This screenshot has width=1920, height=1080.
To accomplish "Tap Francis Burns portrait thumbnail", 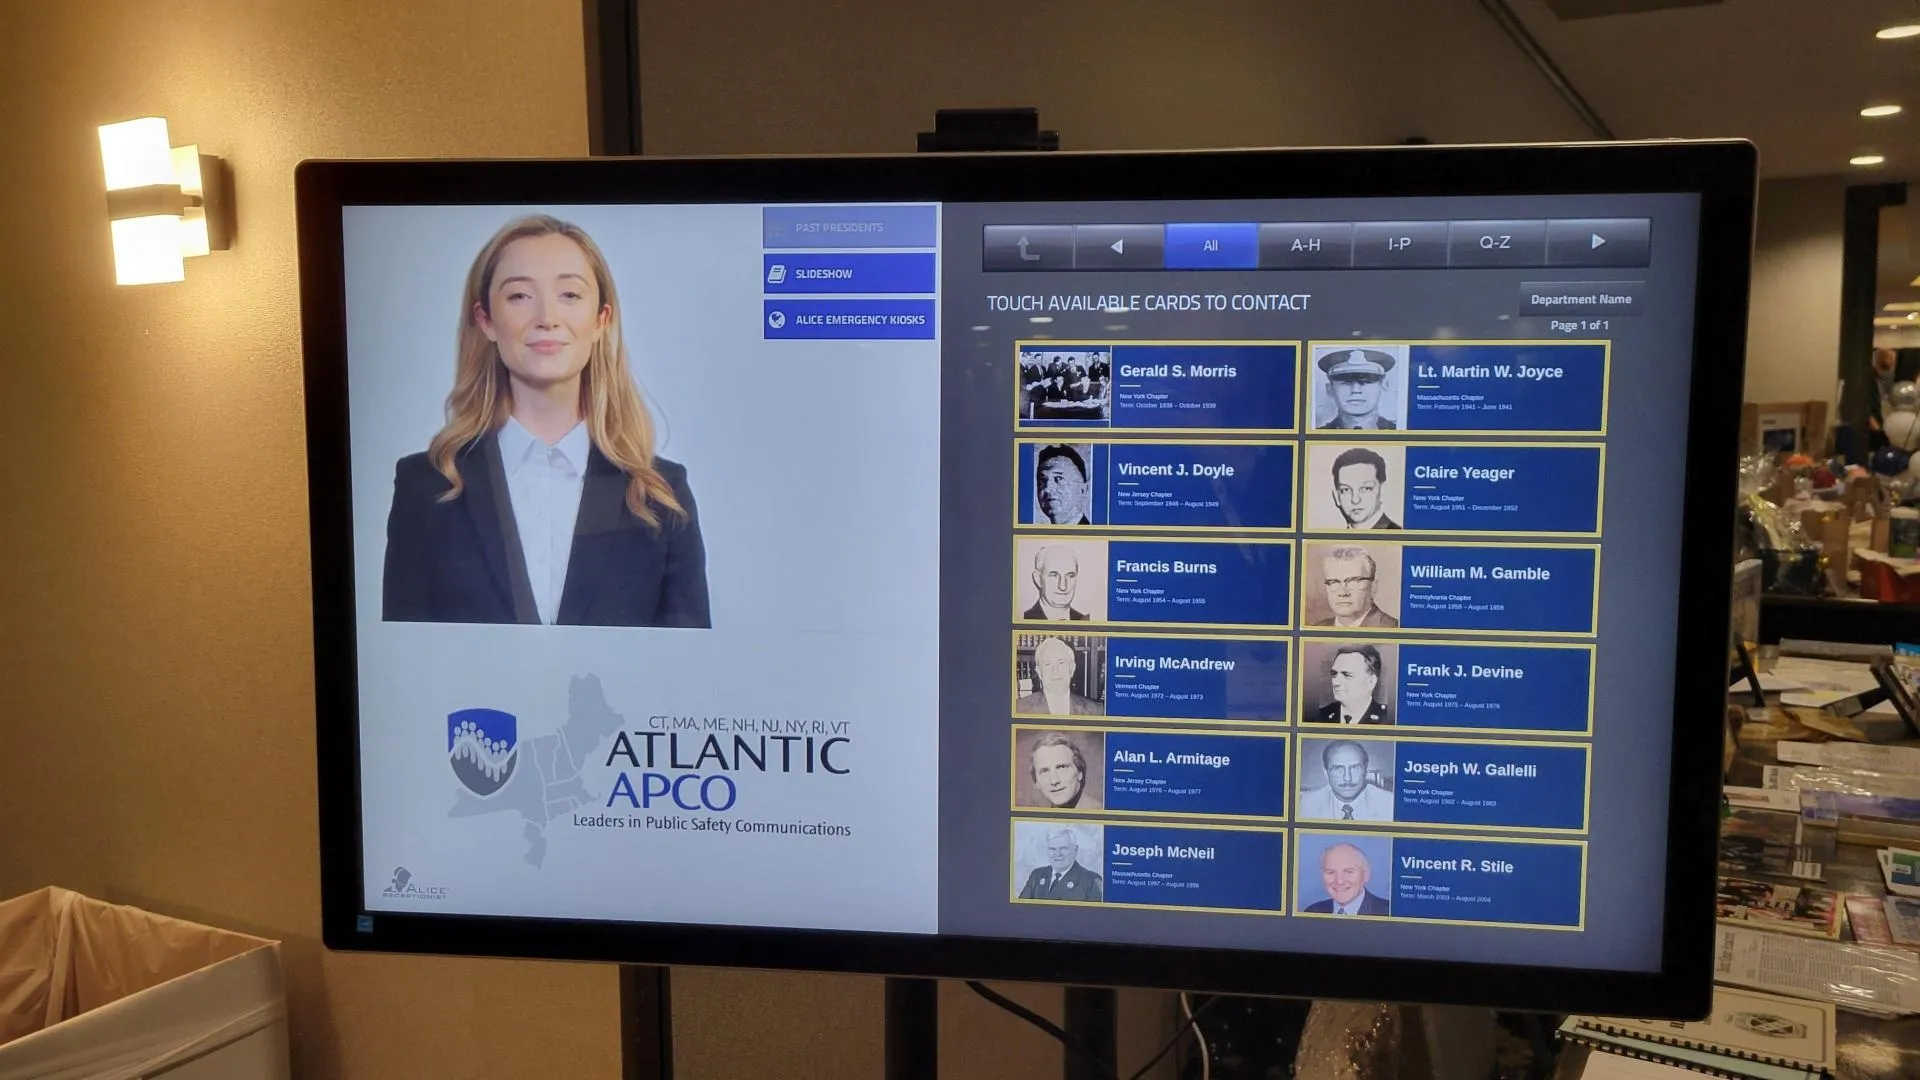I will 1061,581.
